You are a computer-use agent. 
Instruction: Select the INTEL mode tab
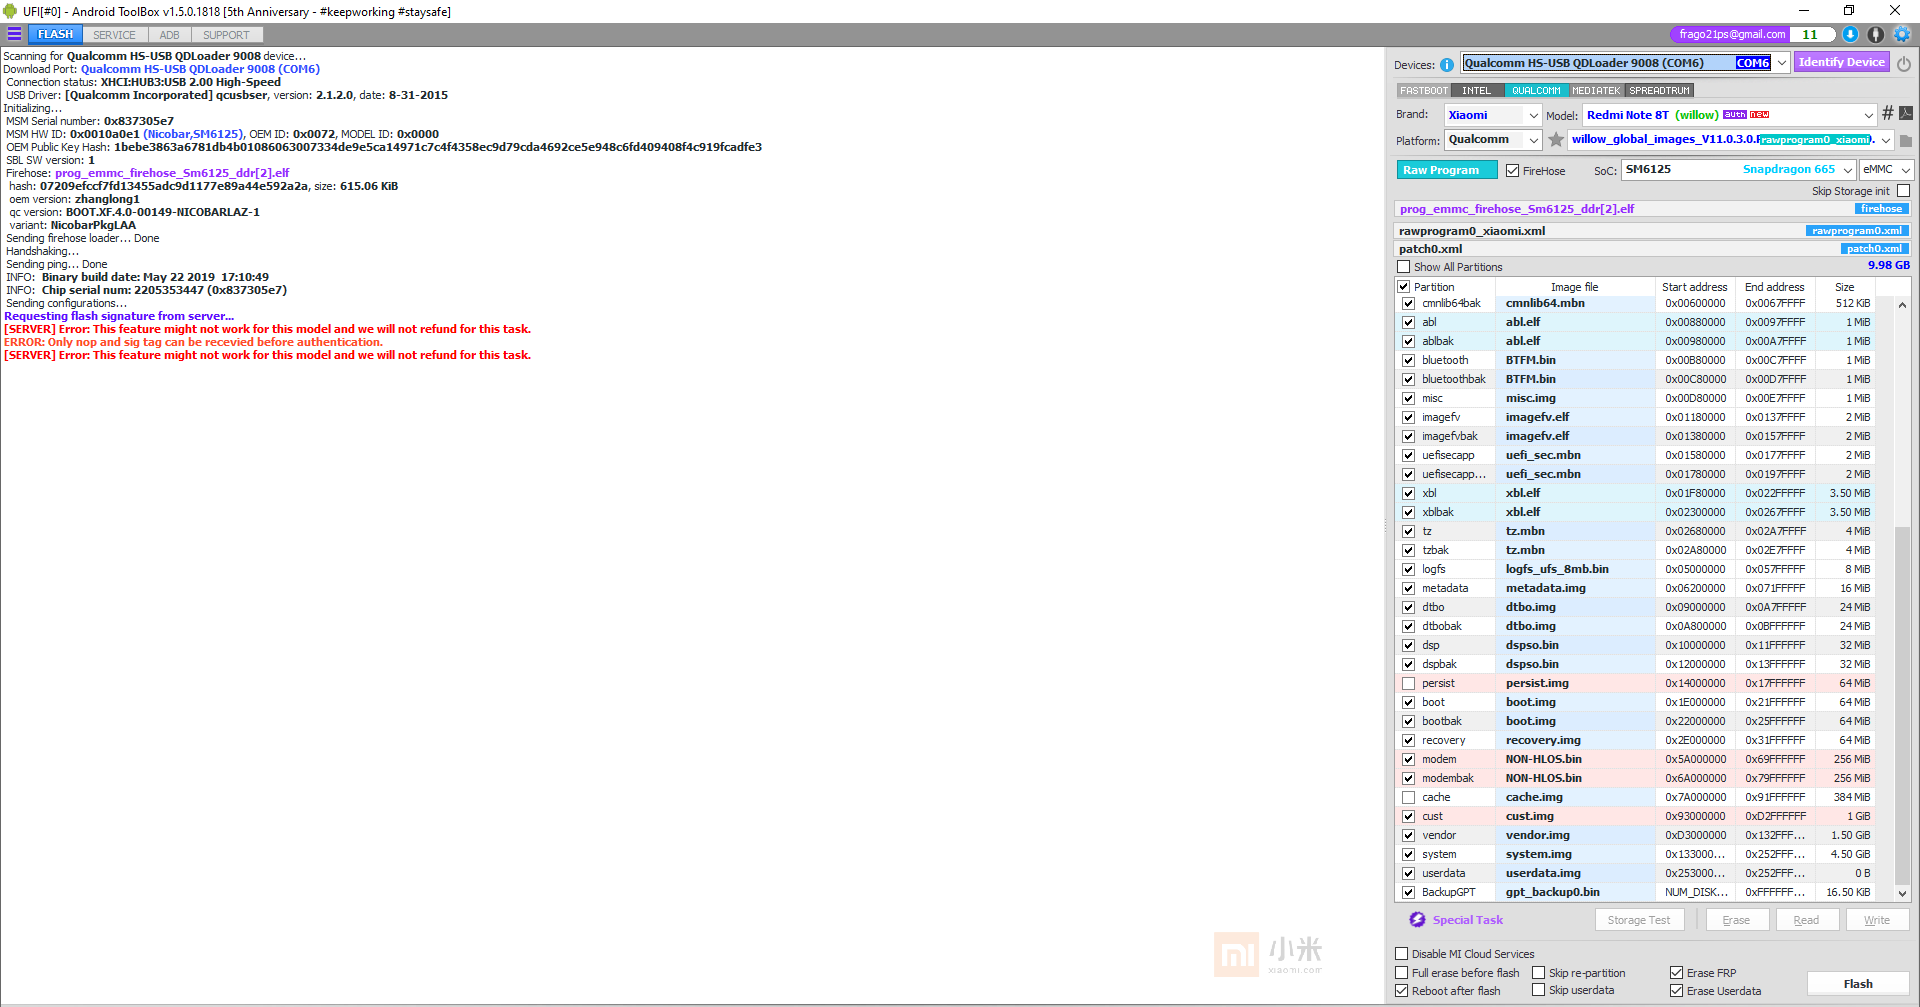[1477, 90]
